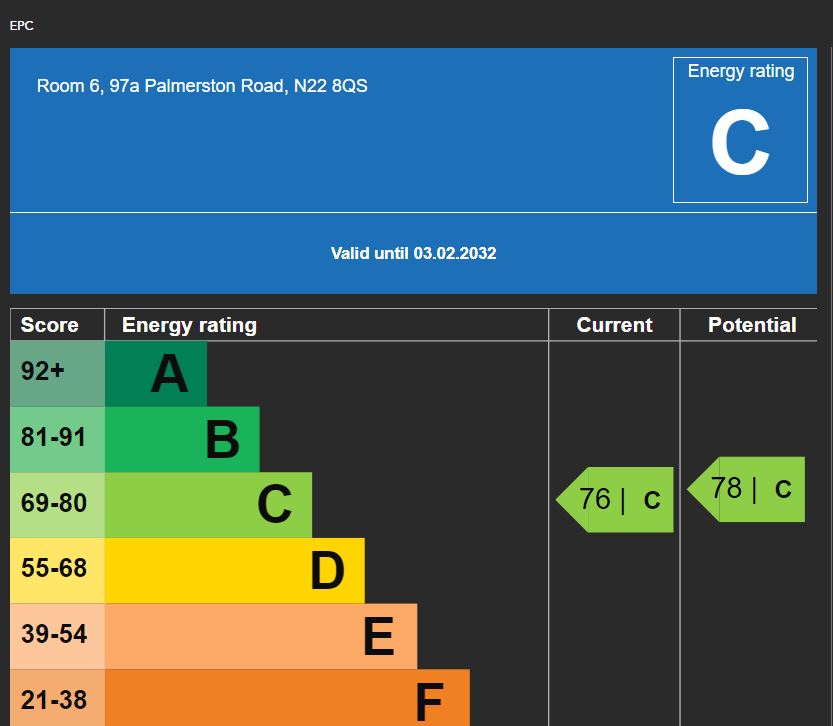This screenshot has height=726, width=833.
Task: Click the light orange E rating bar
Action: coord(260,636)
